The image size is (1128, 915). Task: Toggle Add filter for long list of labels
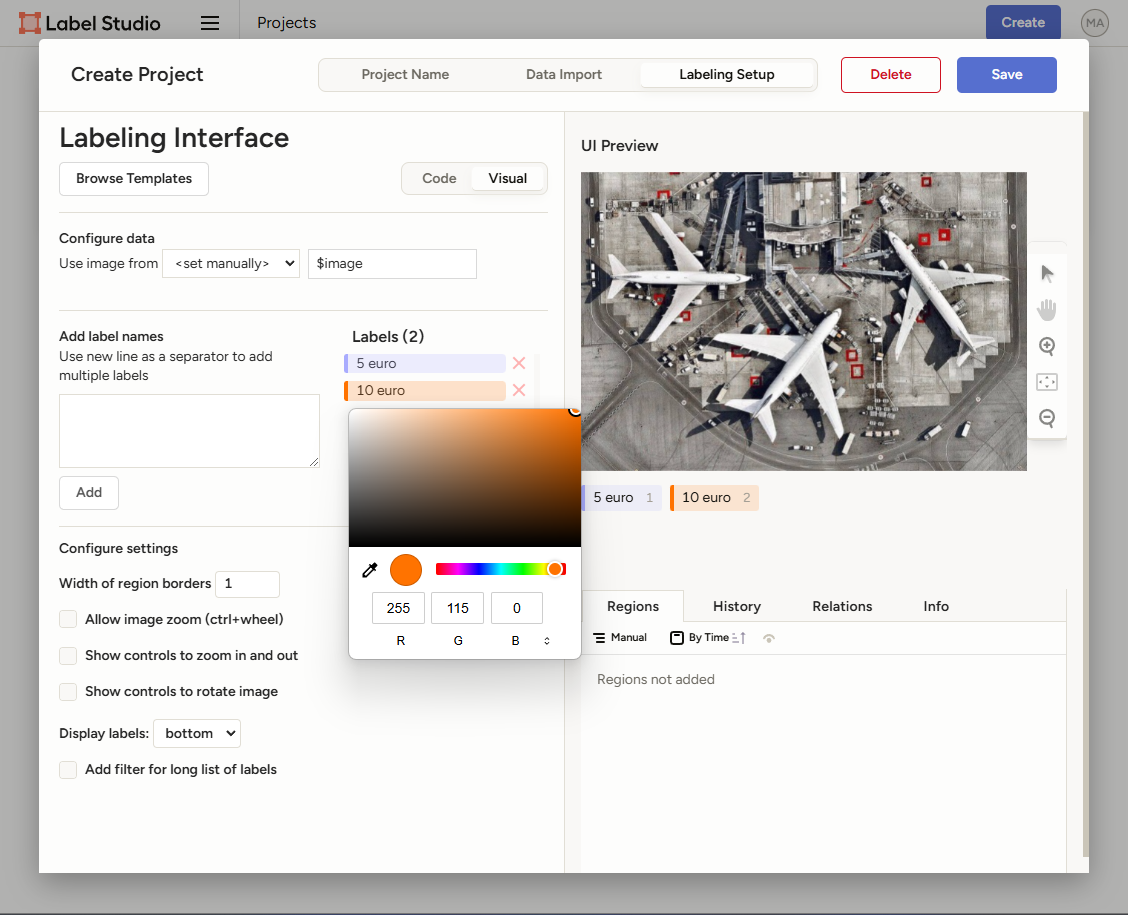[68, 770]
